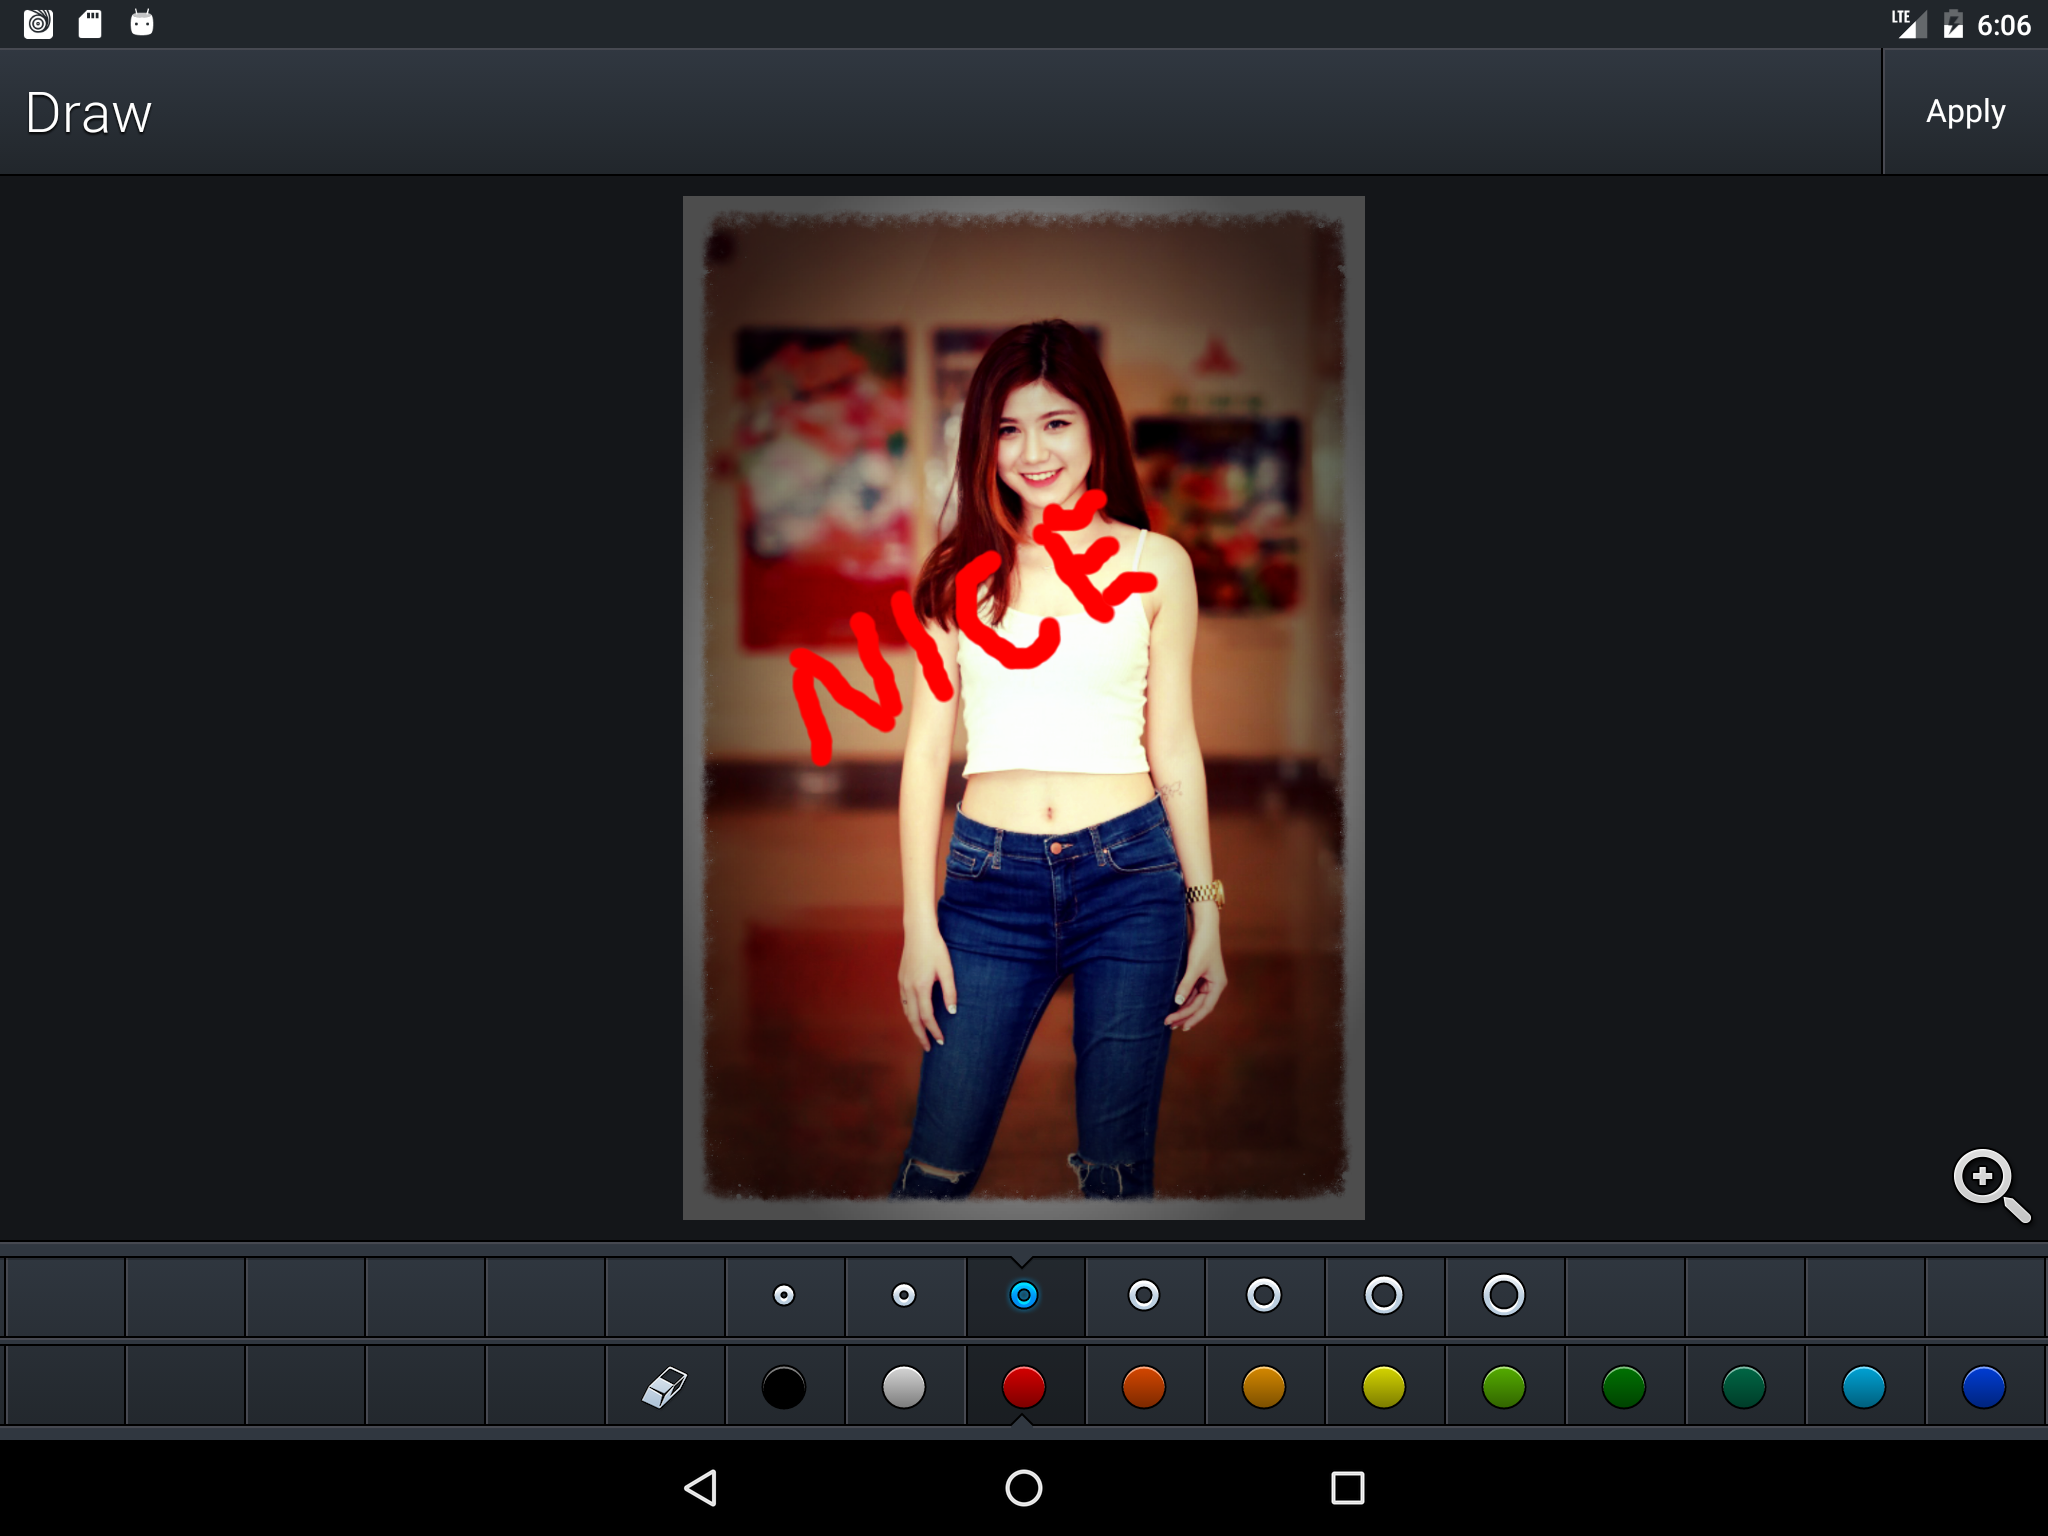Tap the photo canvas with NICE drawing
The width and height of the screenshot is (2048, 1536).
(1024, 708)
